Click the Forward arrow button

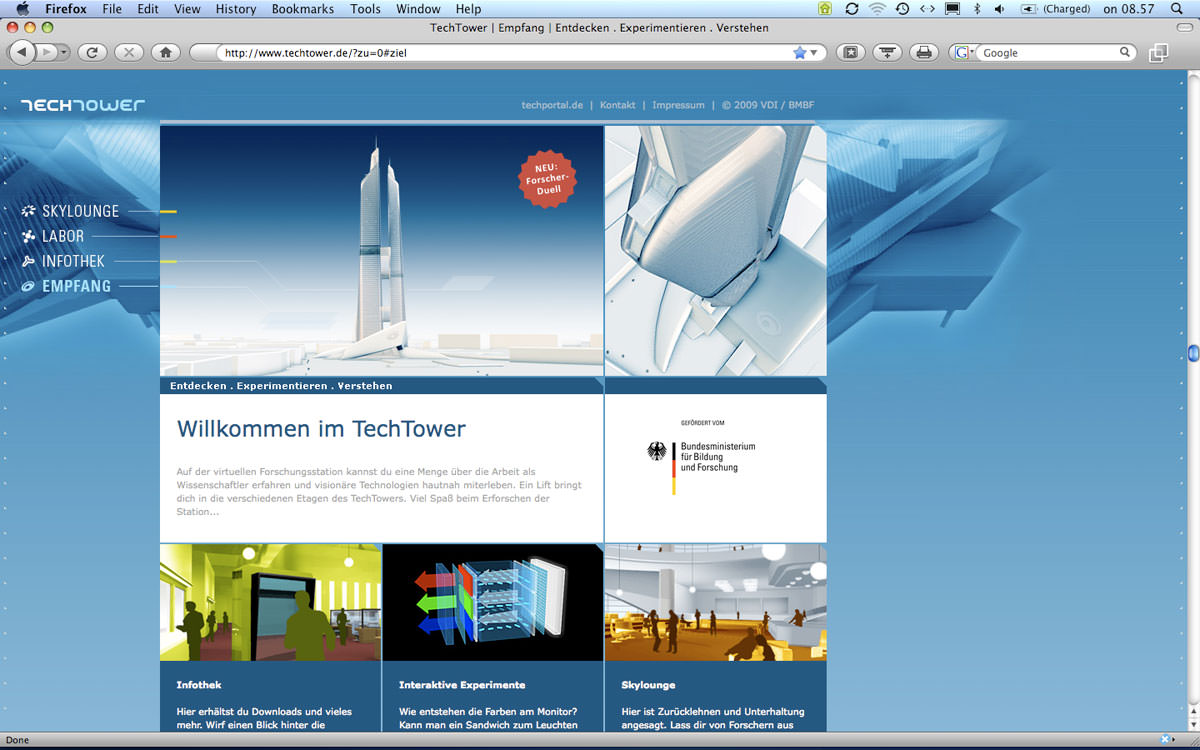click(45, 52)
